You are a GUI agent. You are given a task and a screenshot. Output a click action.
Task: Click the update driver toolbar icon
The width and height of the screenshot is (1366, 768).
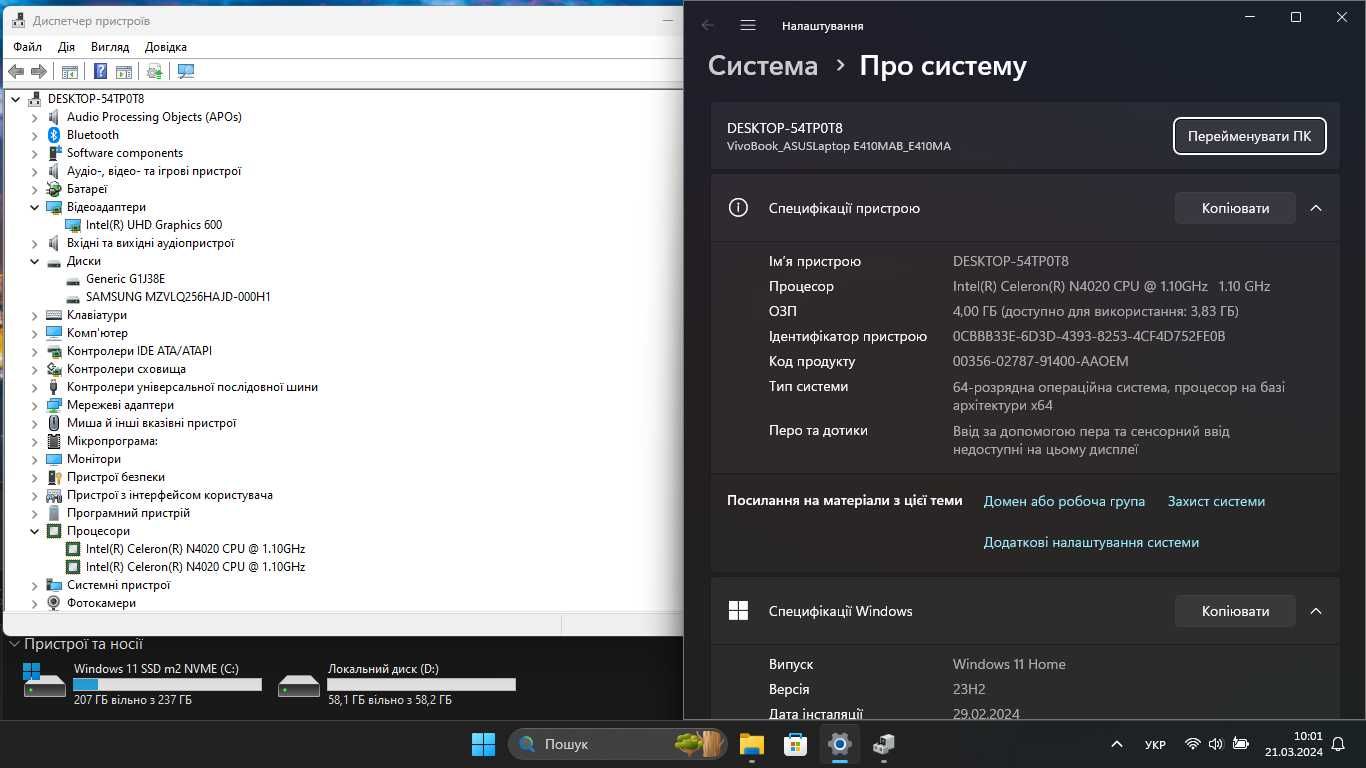tap(155, 71)
